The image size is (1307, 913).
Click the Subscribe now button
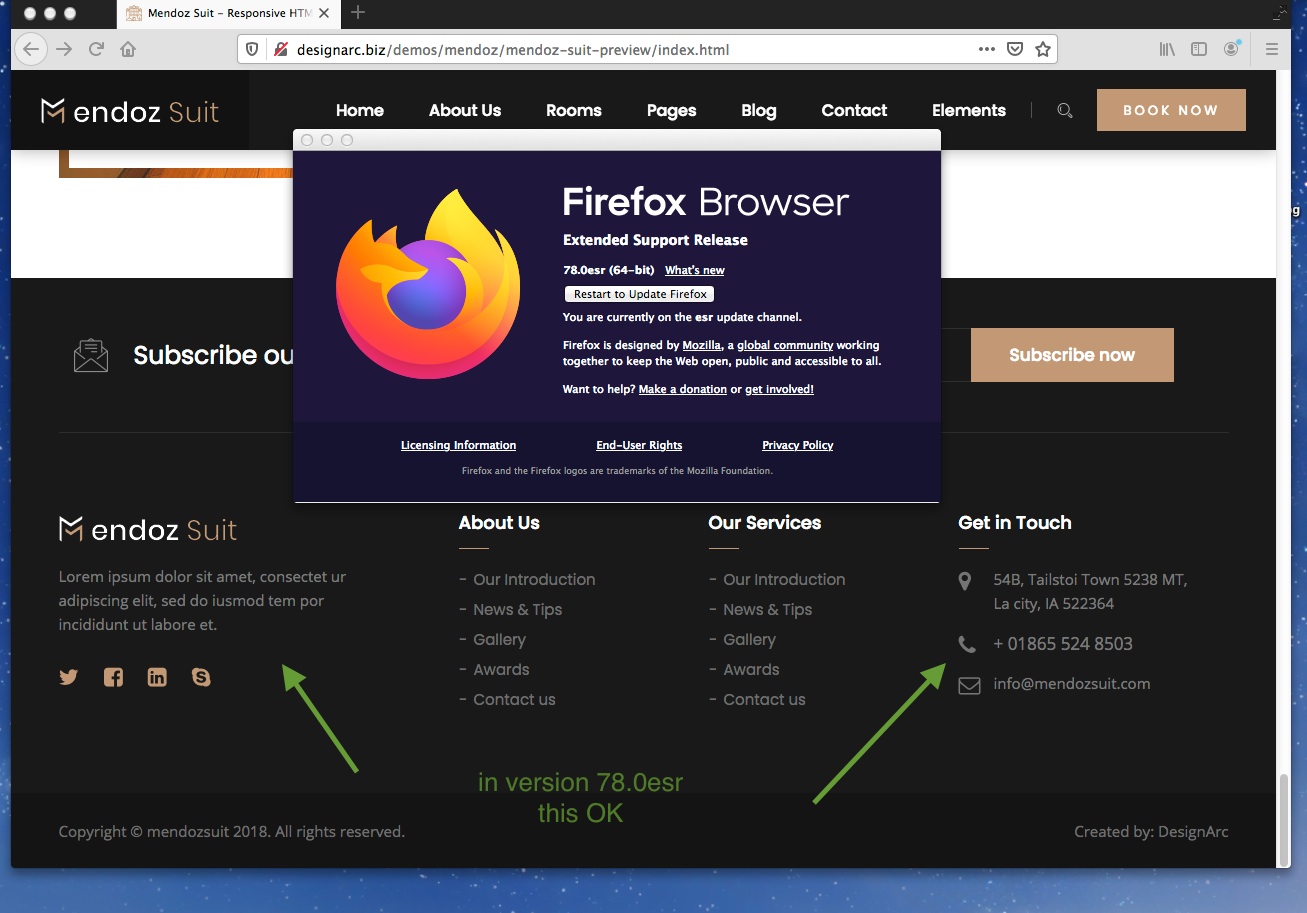click(x=1072, y=355)
